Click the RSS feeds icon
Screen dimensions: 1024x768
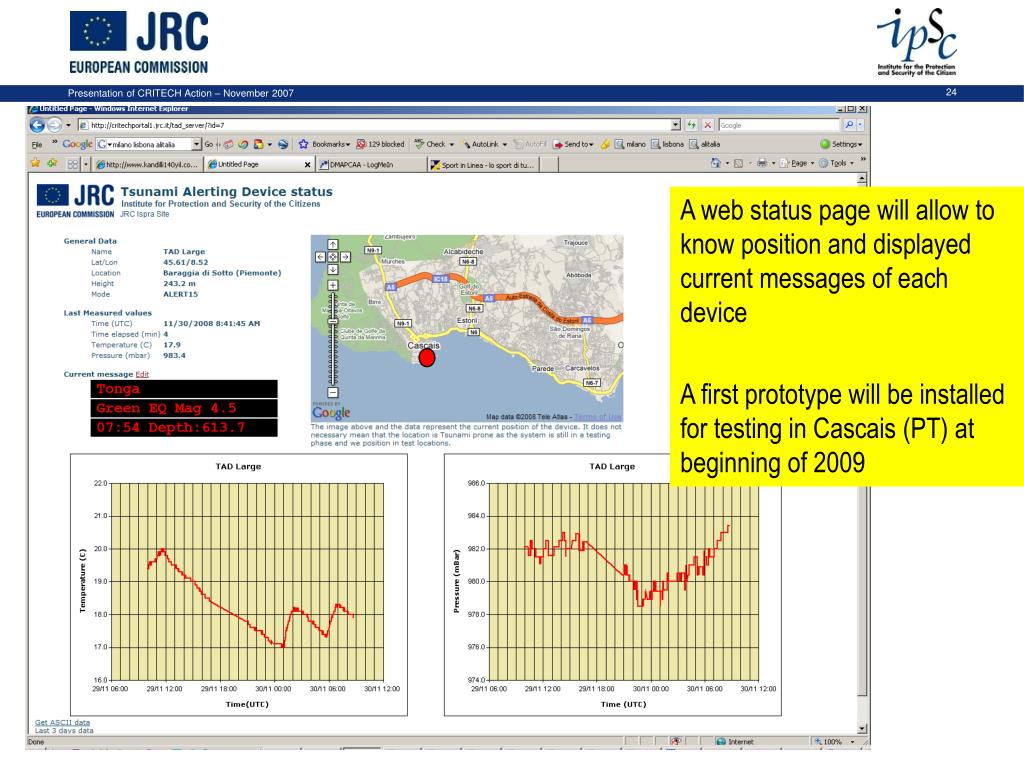point(739,163)
